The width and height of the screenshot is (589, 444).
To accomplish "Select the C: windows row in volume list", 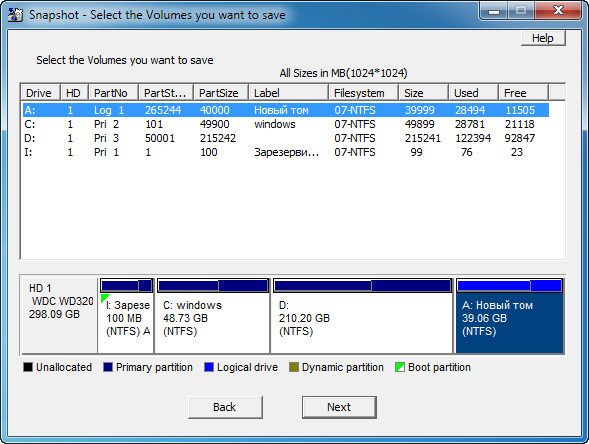I will 285,124.
